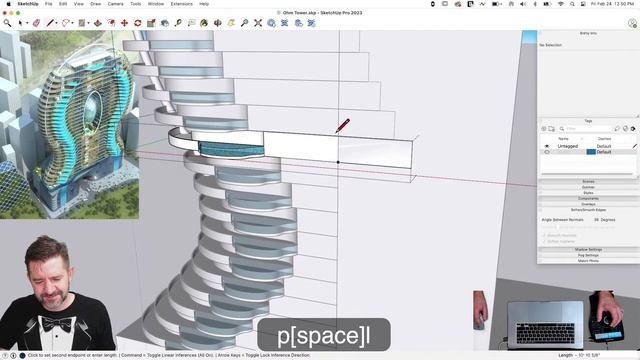Choose the Scale tool
This screenshot has width=640, height=360.
pyautogui.click(x=151, y=23)
